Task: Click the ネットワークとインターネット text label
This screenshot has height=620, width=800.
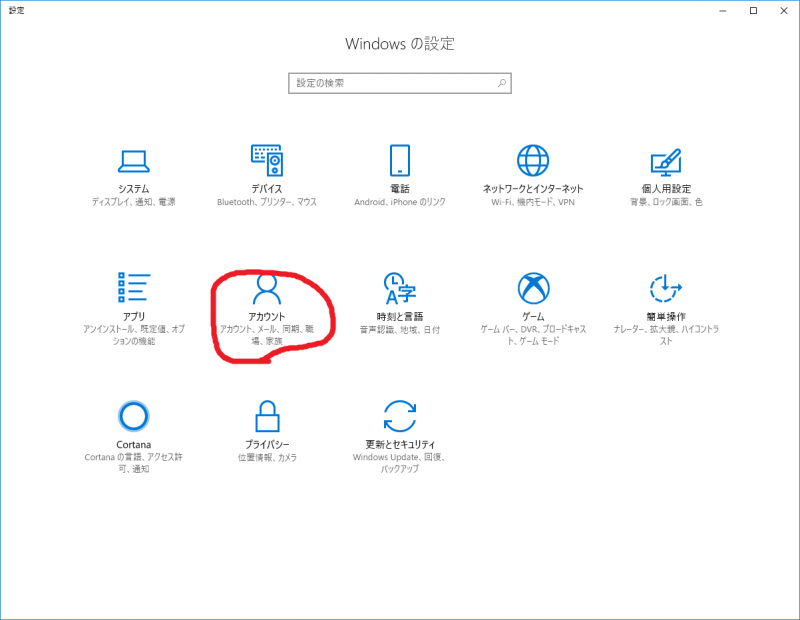Action: [533, 189]
